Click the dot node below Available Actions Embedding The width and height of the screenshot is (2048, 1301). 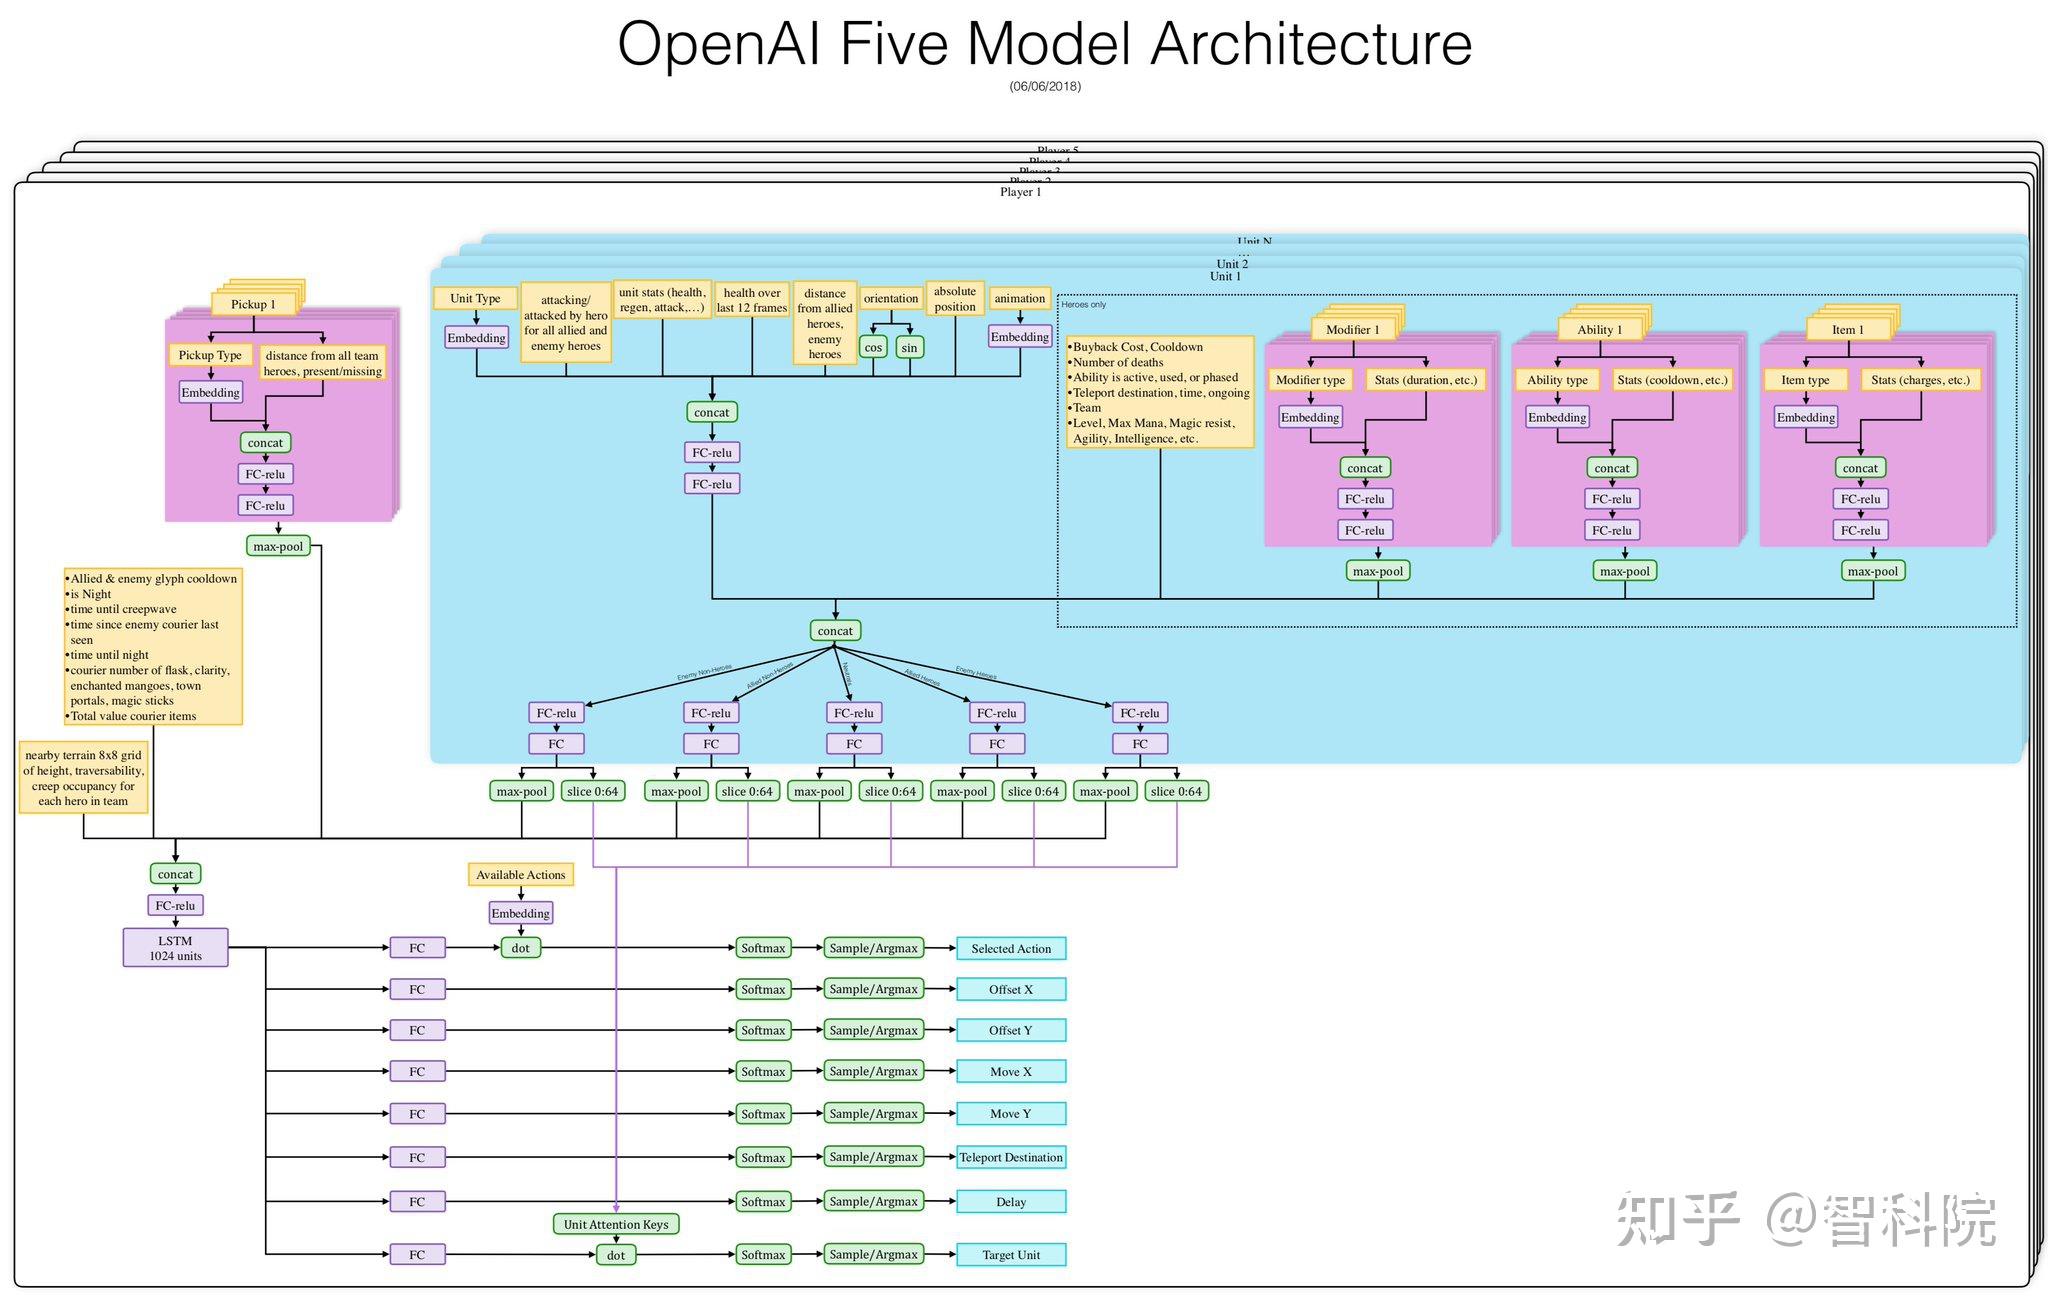(x=520, y=947)
